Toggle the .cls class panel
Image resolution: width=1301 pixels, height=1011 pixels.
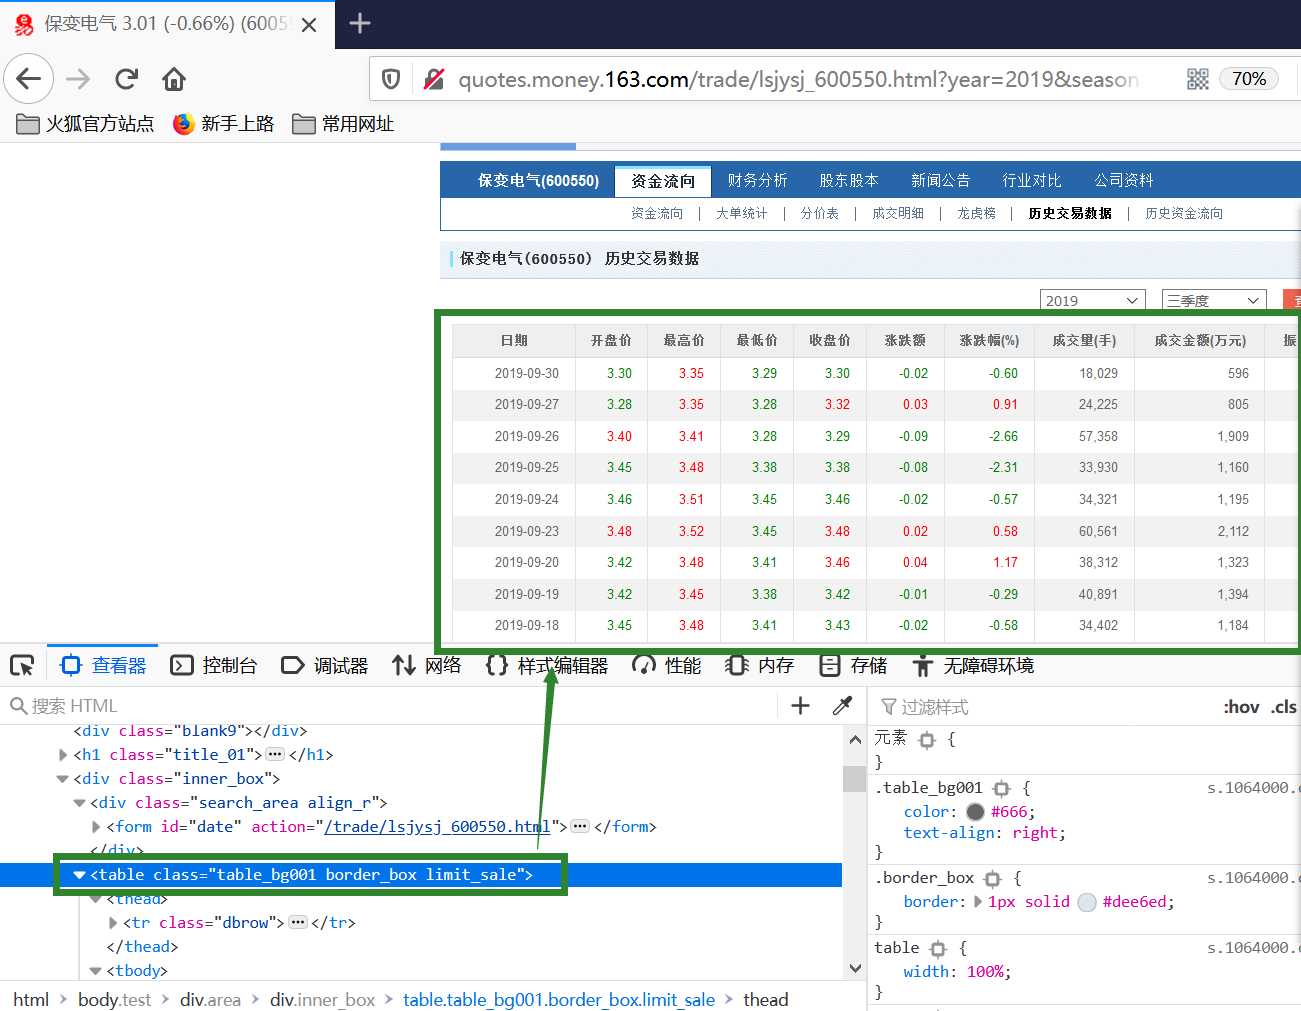pyautogui.click(x=1284, y=707)
